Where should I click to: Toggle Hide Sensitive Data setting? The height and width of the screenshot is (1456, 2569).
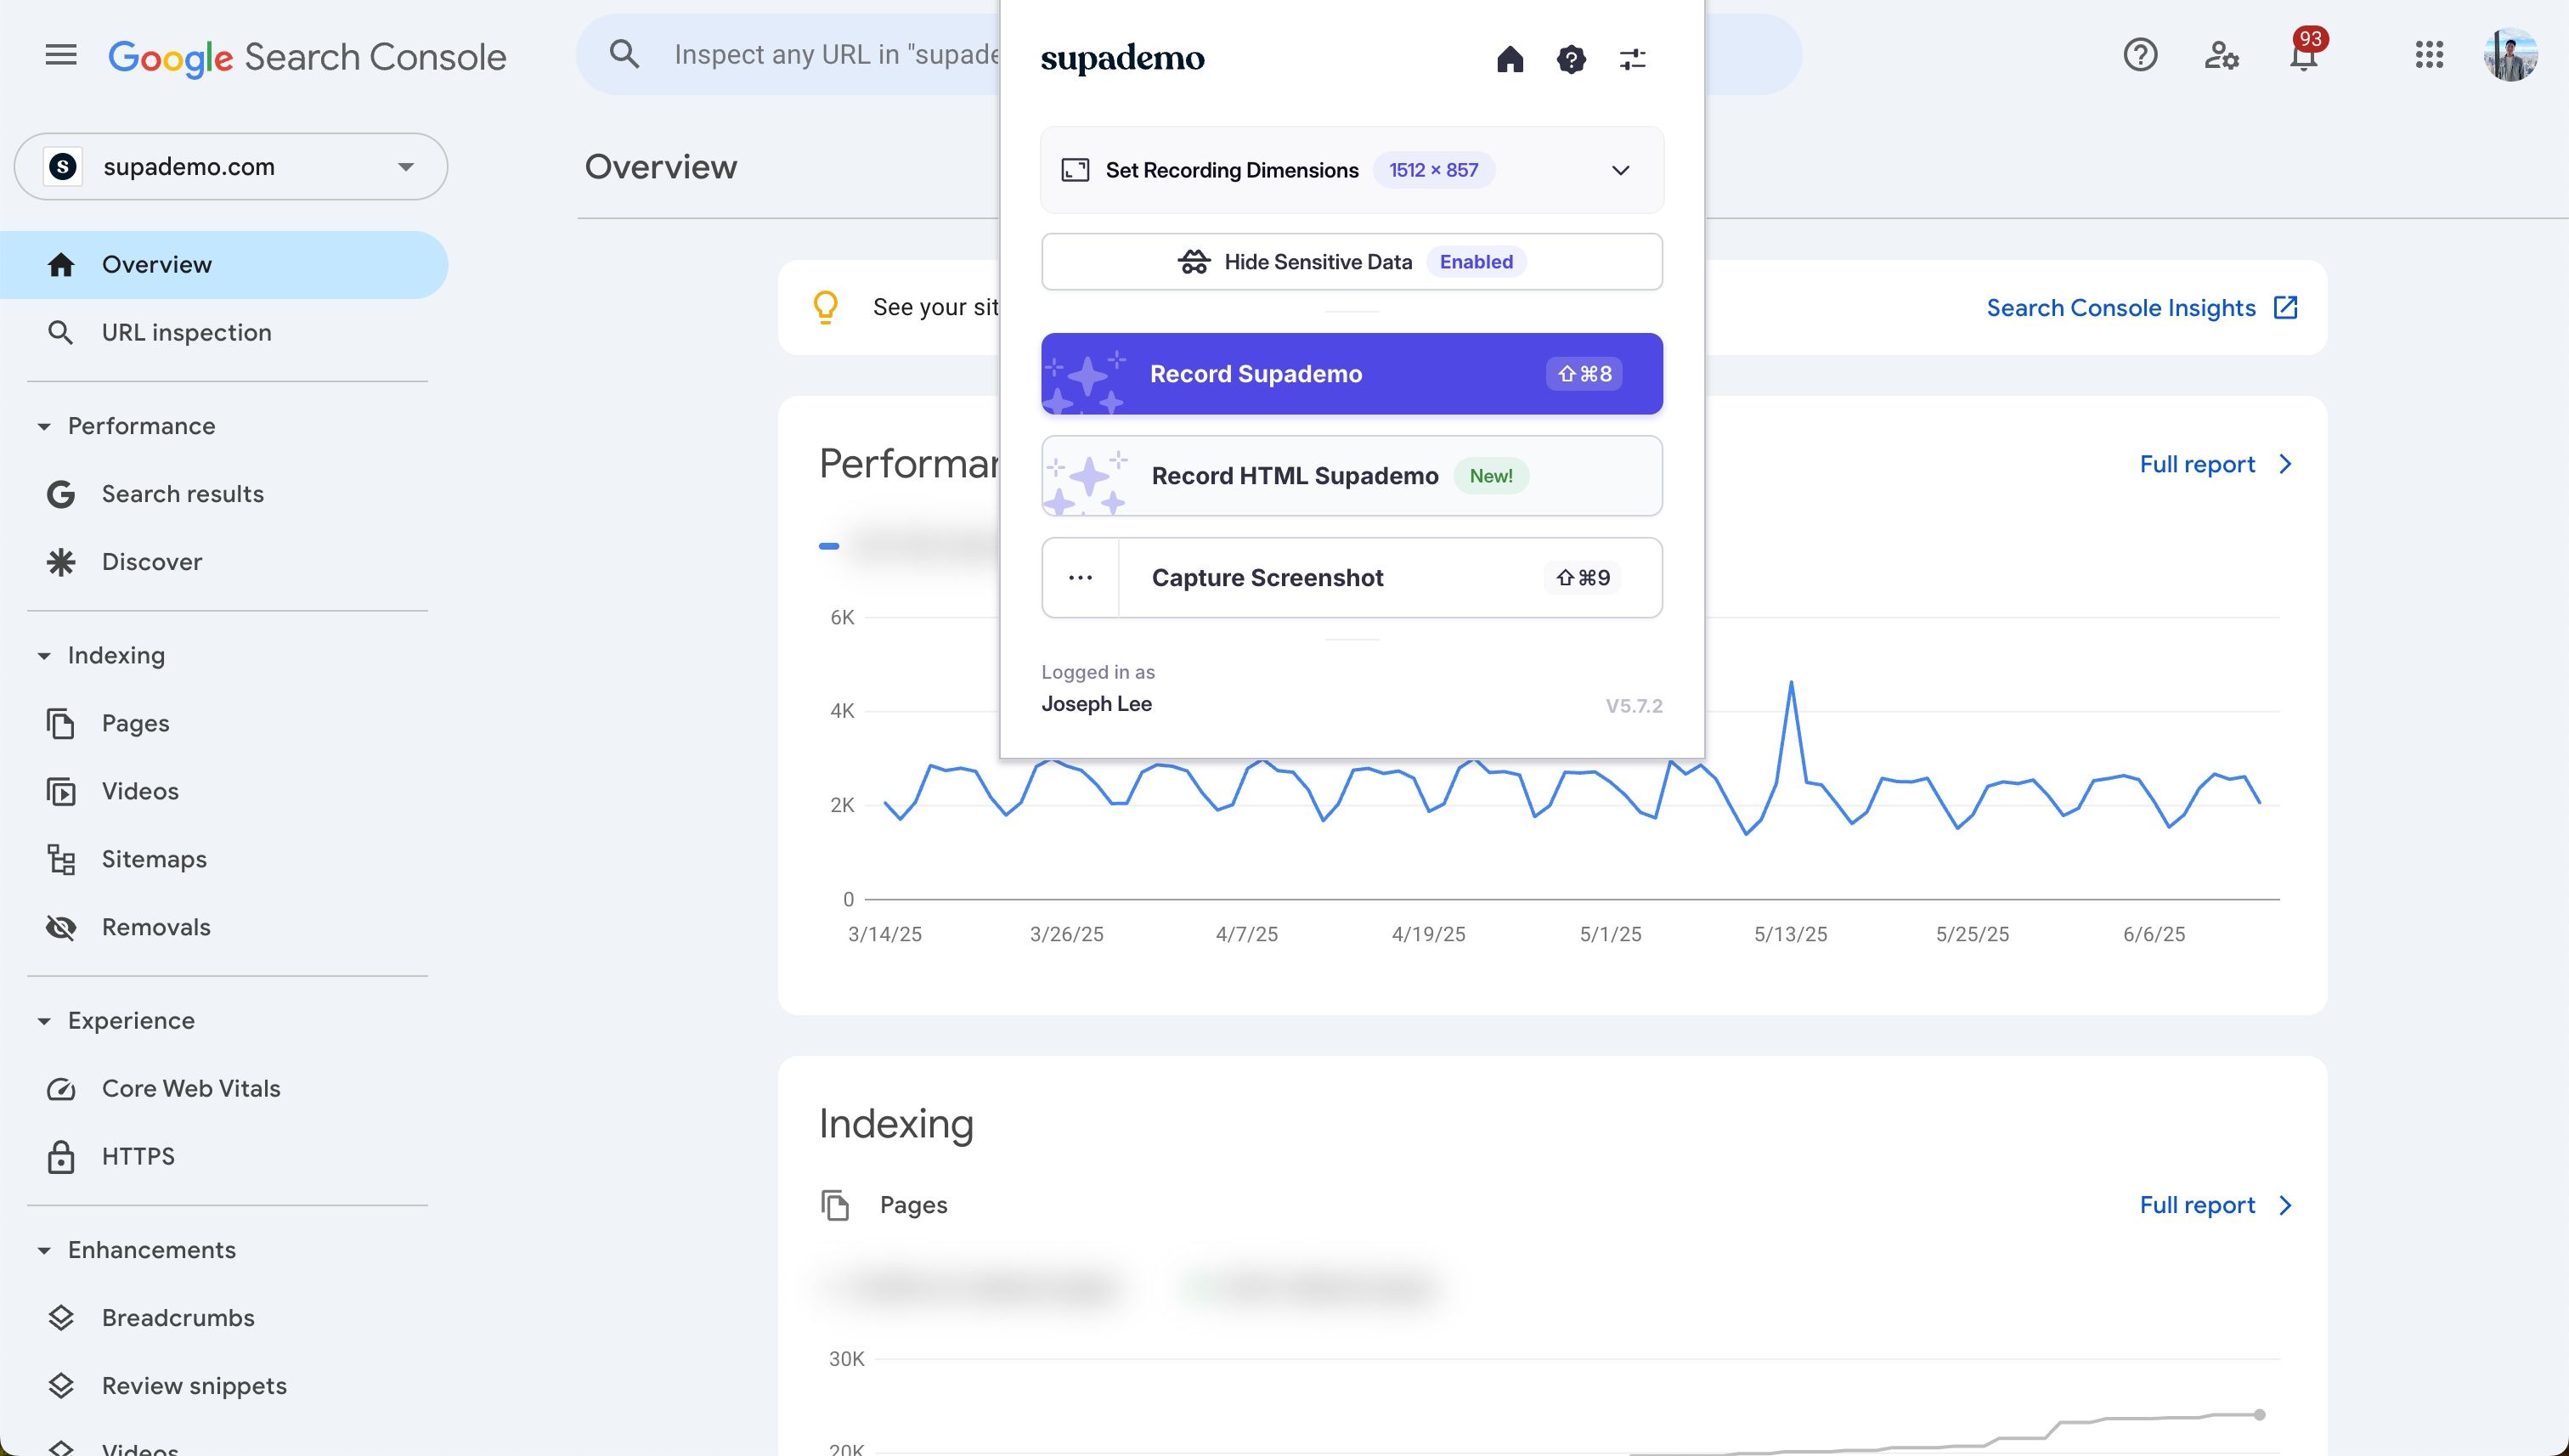coord(1352,262)
